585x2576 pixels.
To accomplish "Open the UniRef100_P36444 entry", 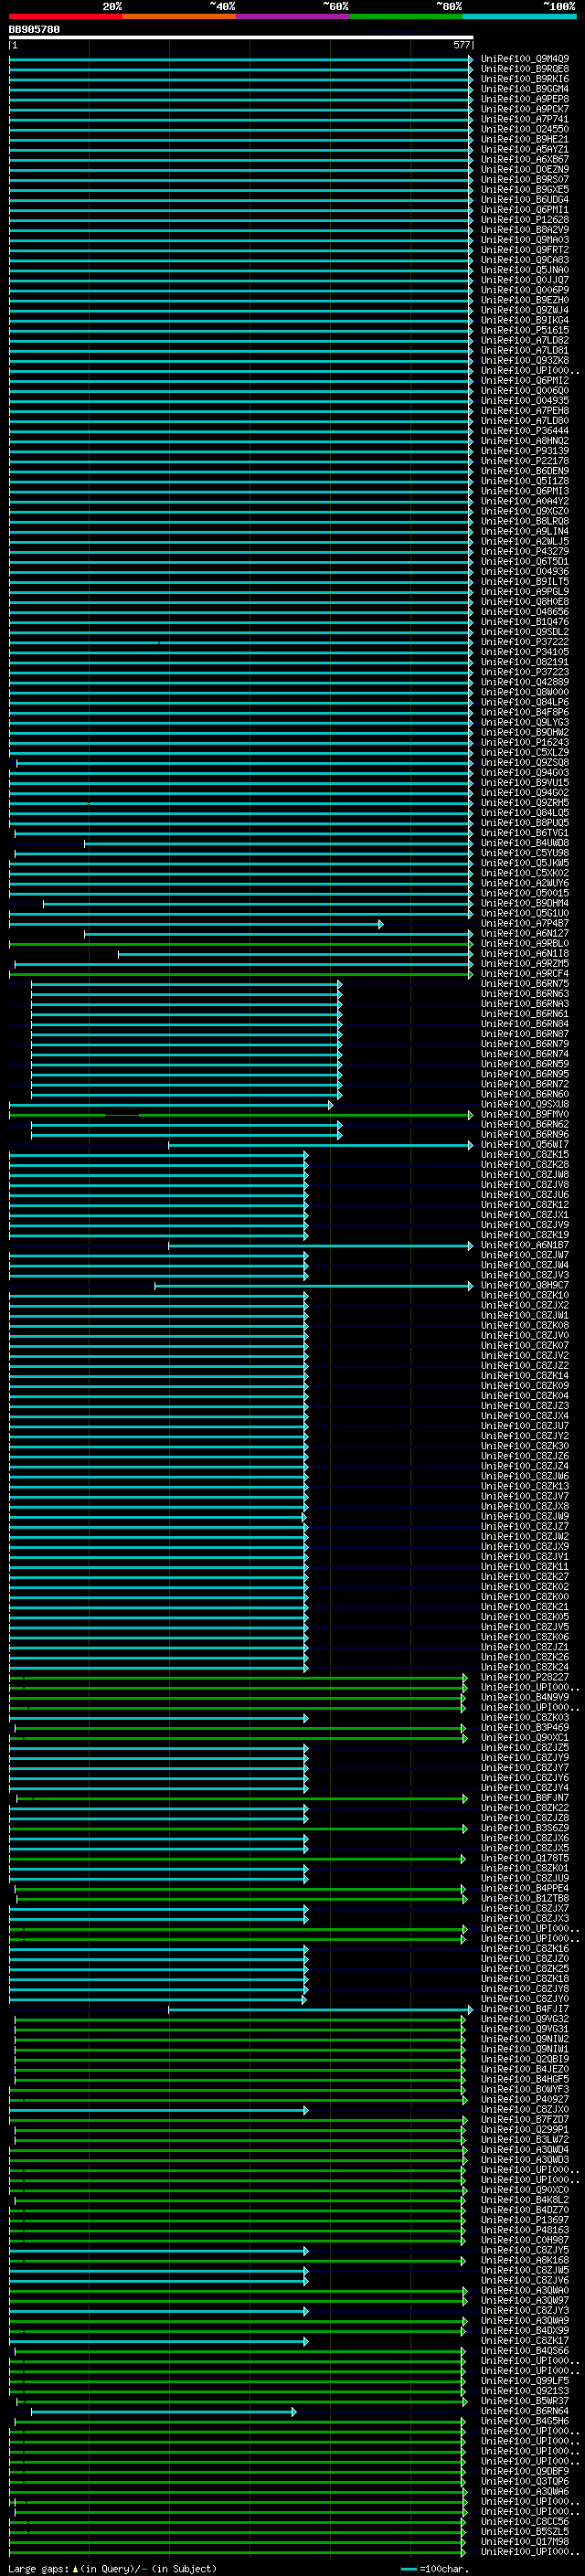I will pyautogui.click(x=525, y=431).
